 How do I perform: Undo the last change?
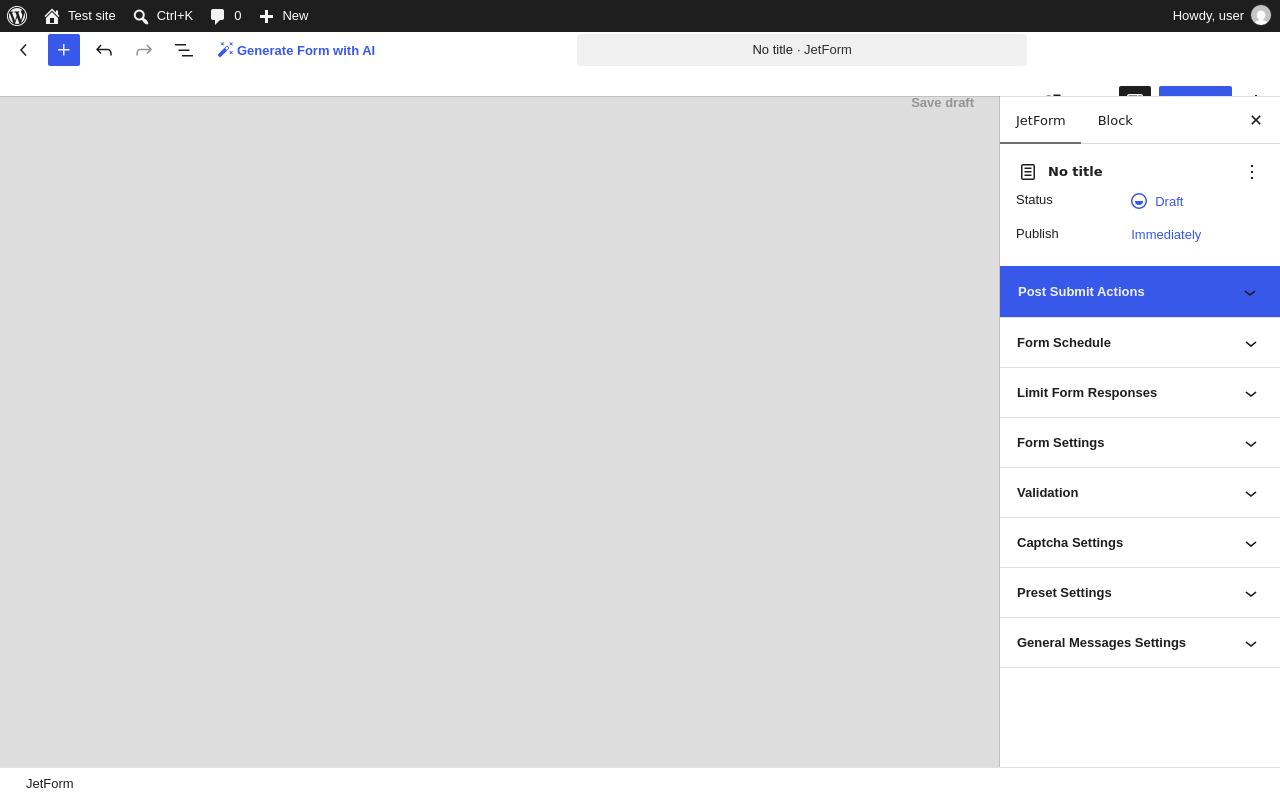click(x=104, y=50)
